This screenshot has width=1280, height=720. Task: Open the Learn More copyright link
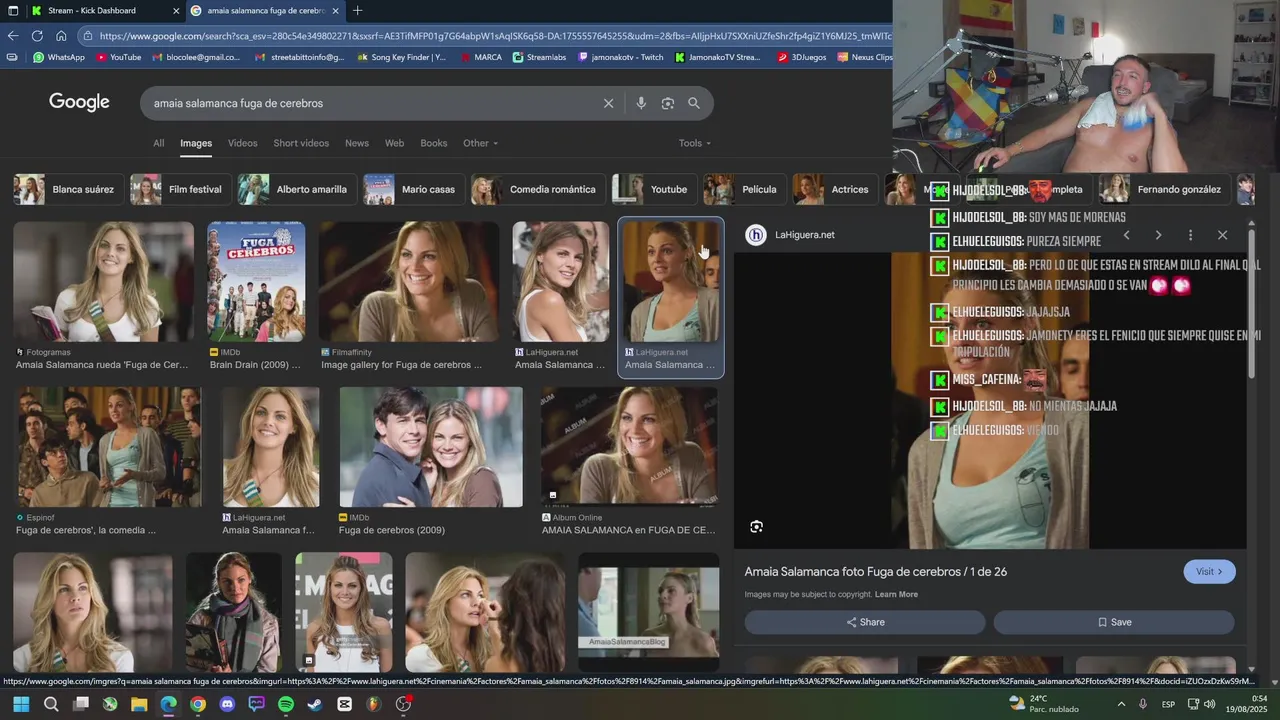896,594
